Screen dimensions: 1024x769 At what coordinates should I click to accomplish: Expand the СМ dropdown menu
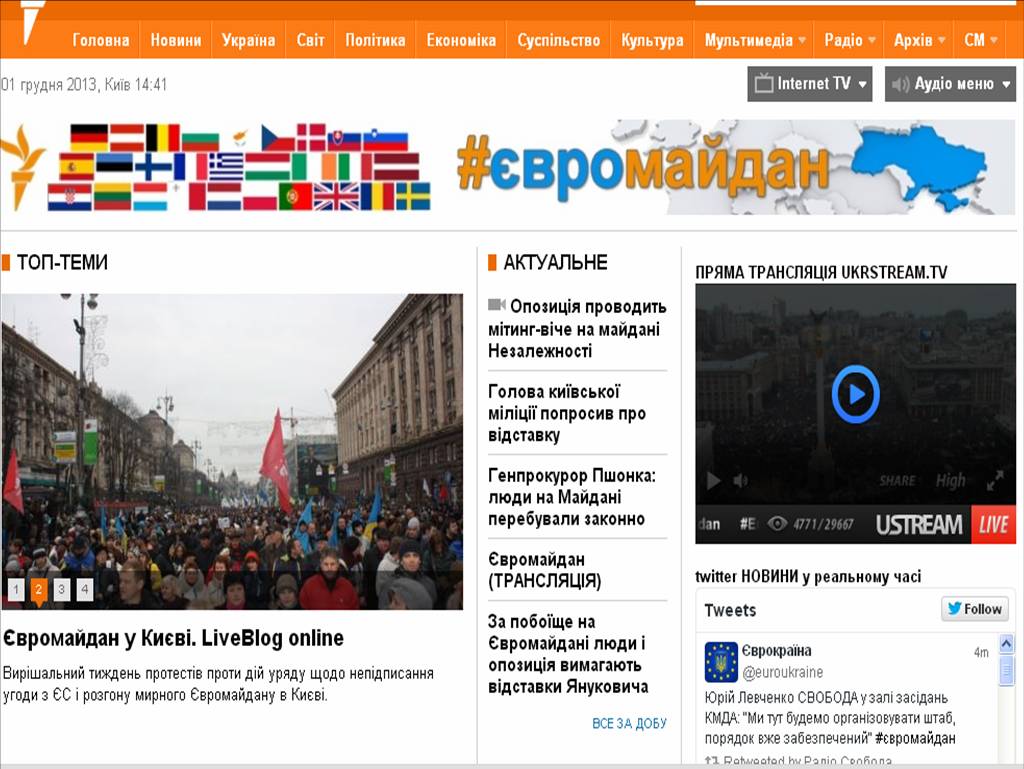coord(981,40)
